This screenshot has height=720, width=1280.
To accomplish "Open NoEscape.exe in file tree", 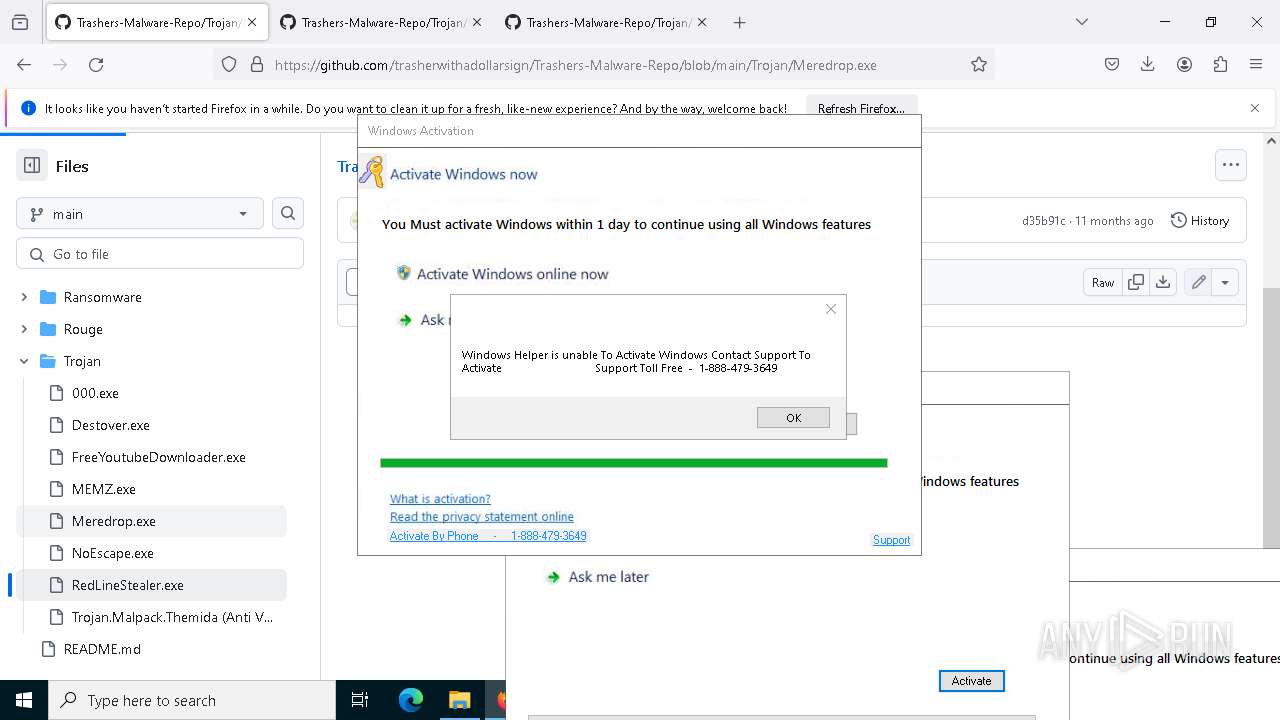I will click(112, 553).
